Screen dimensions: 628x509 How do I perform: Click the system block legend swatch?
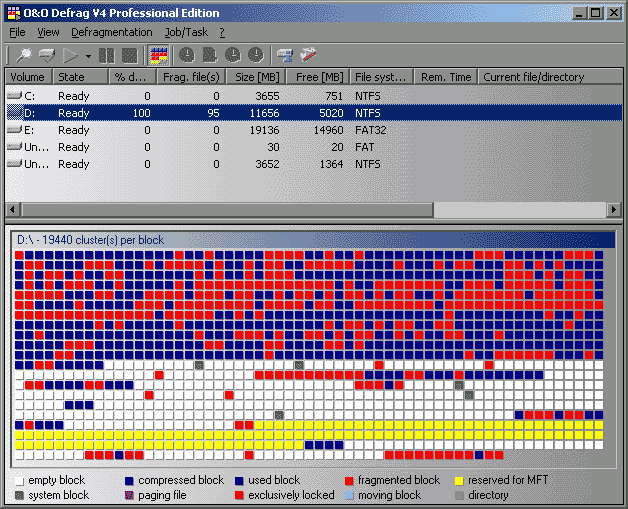coord(19,495)
